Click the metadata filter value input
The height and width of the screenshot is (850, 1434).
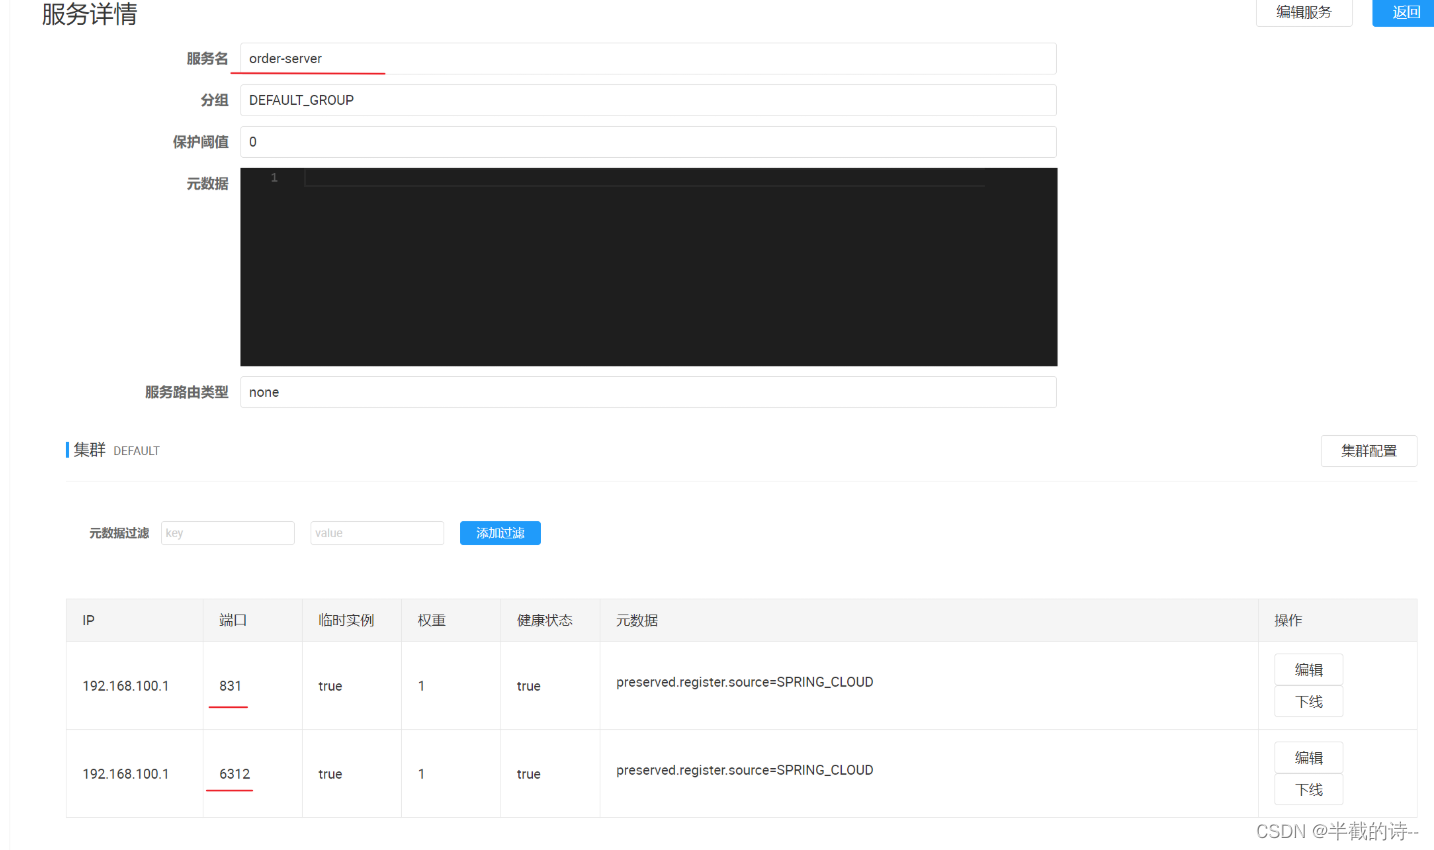377,533
